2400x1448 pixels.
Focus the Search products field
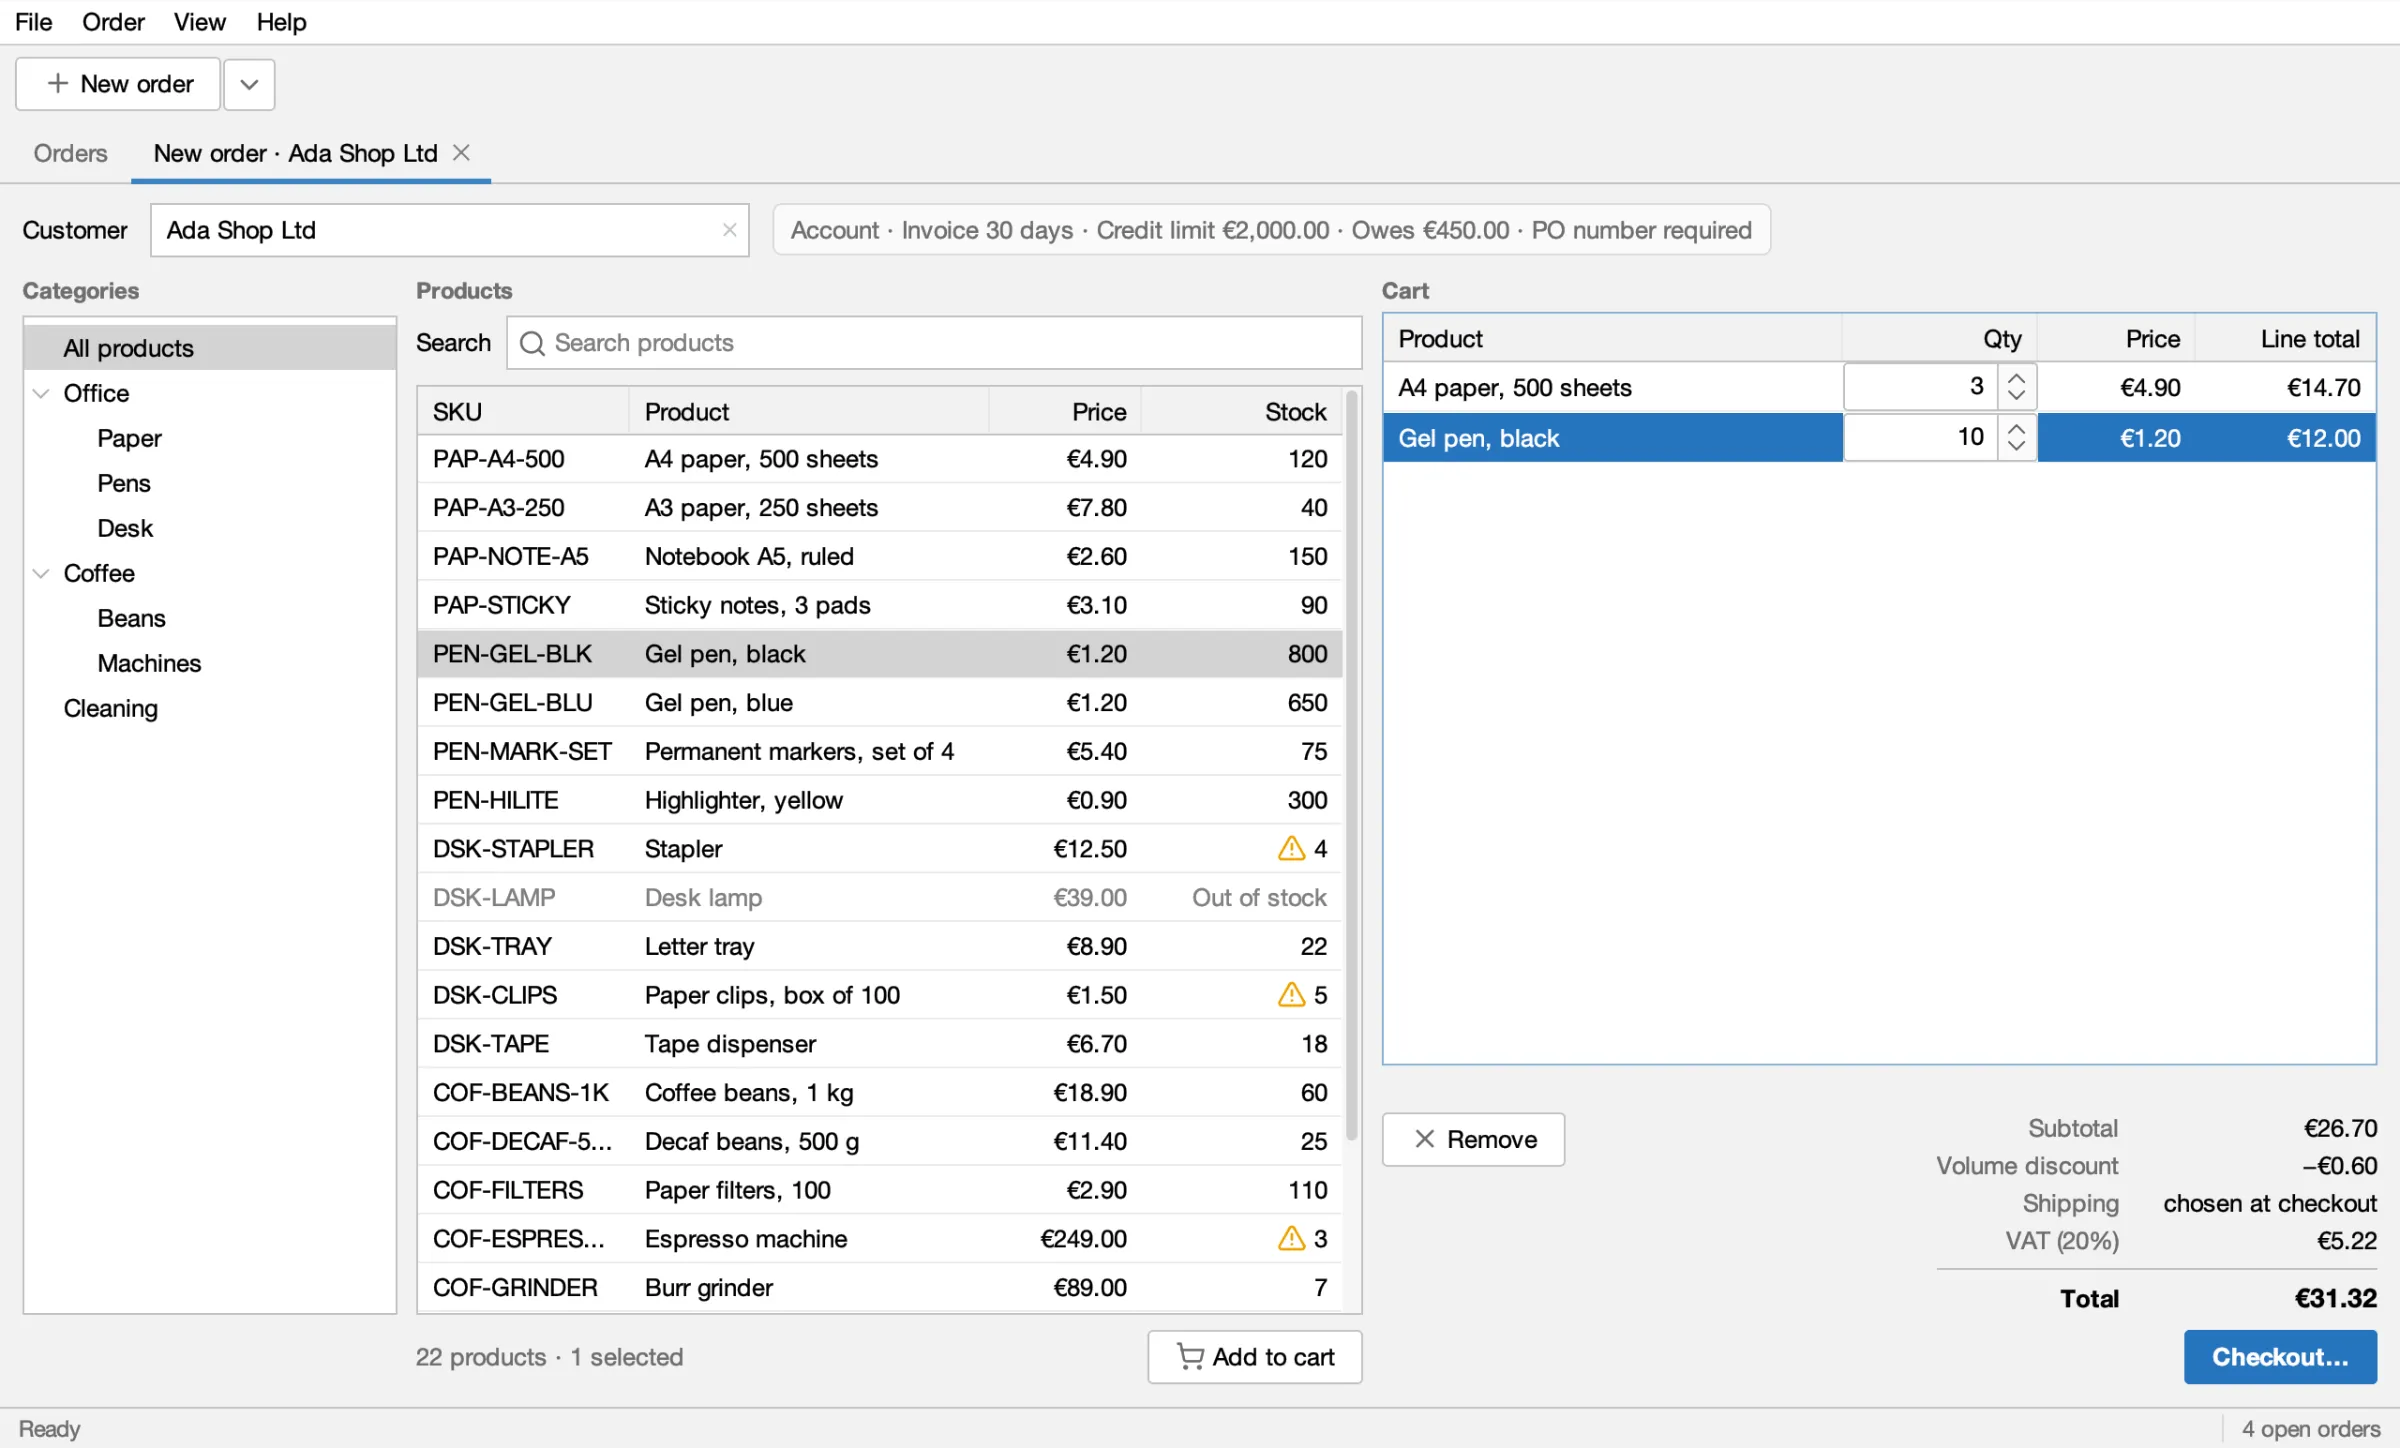[934, 343]
